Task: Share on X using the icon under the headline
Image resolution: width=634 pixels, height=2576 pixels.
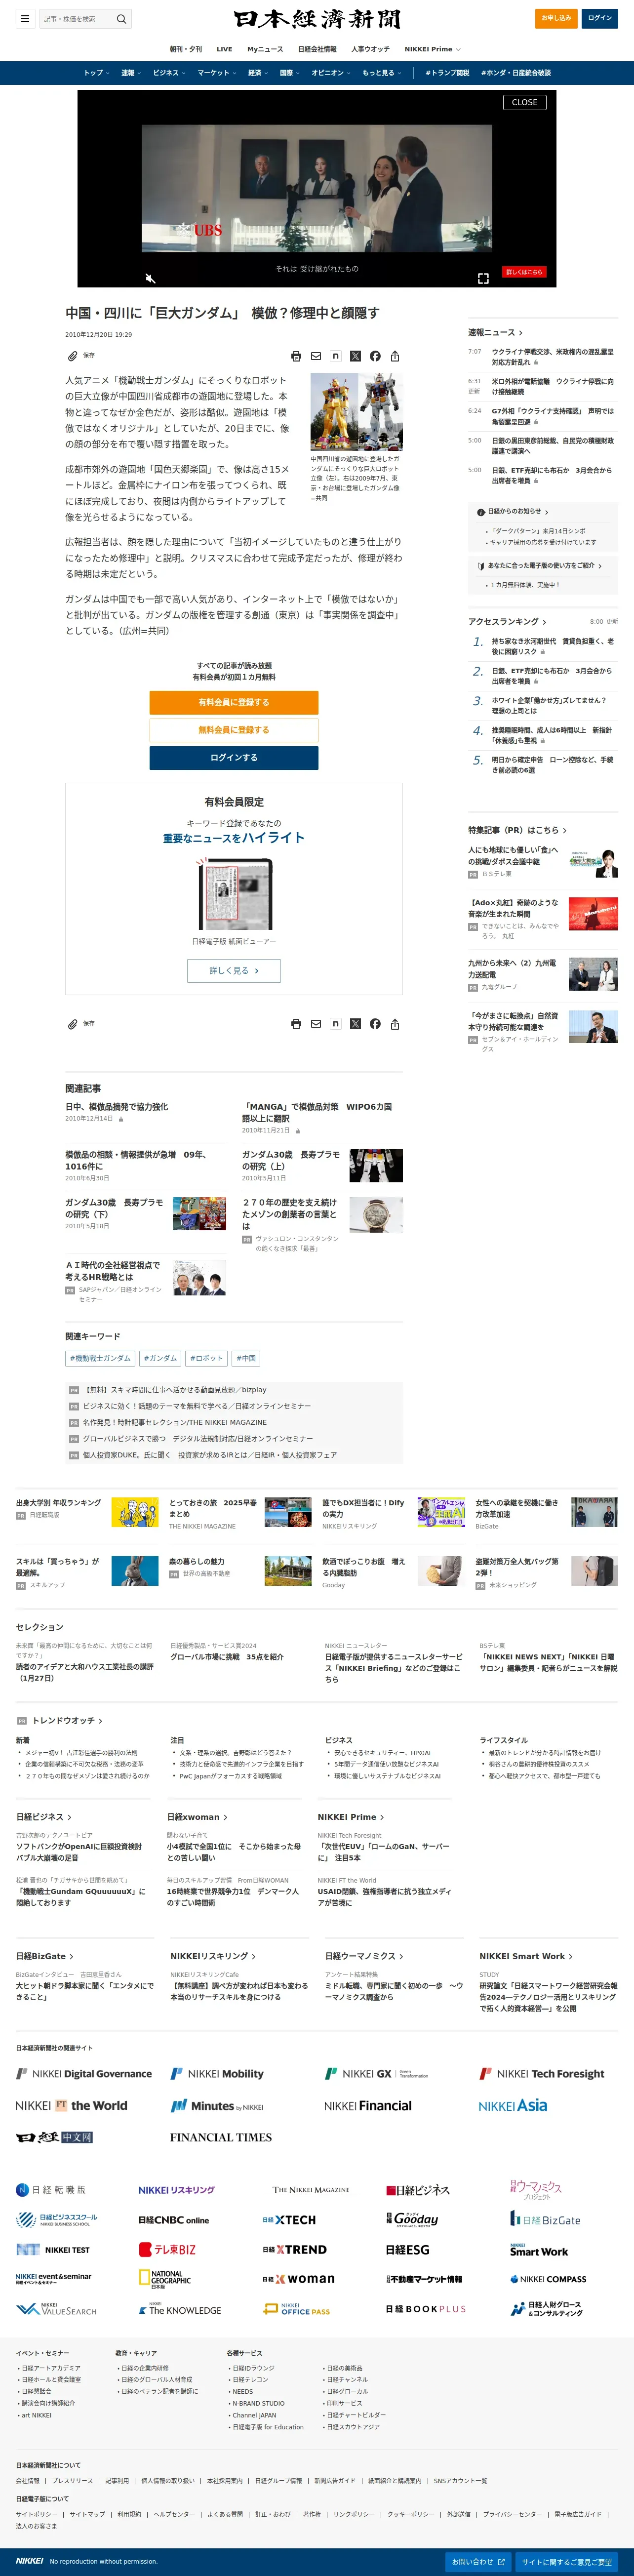Action: 355,356
